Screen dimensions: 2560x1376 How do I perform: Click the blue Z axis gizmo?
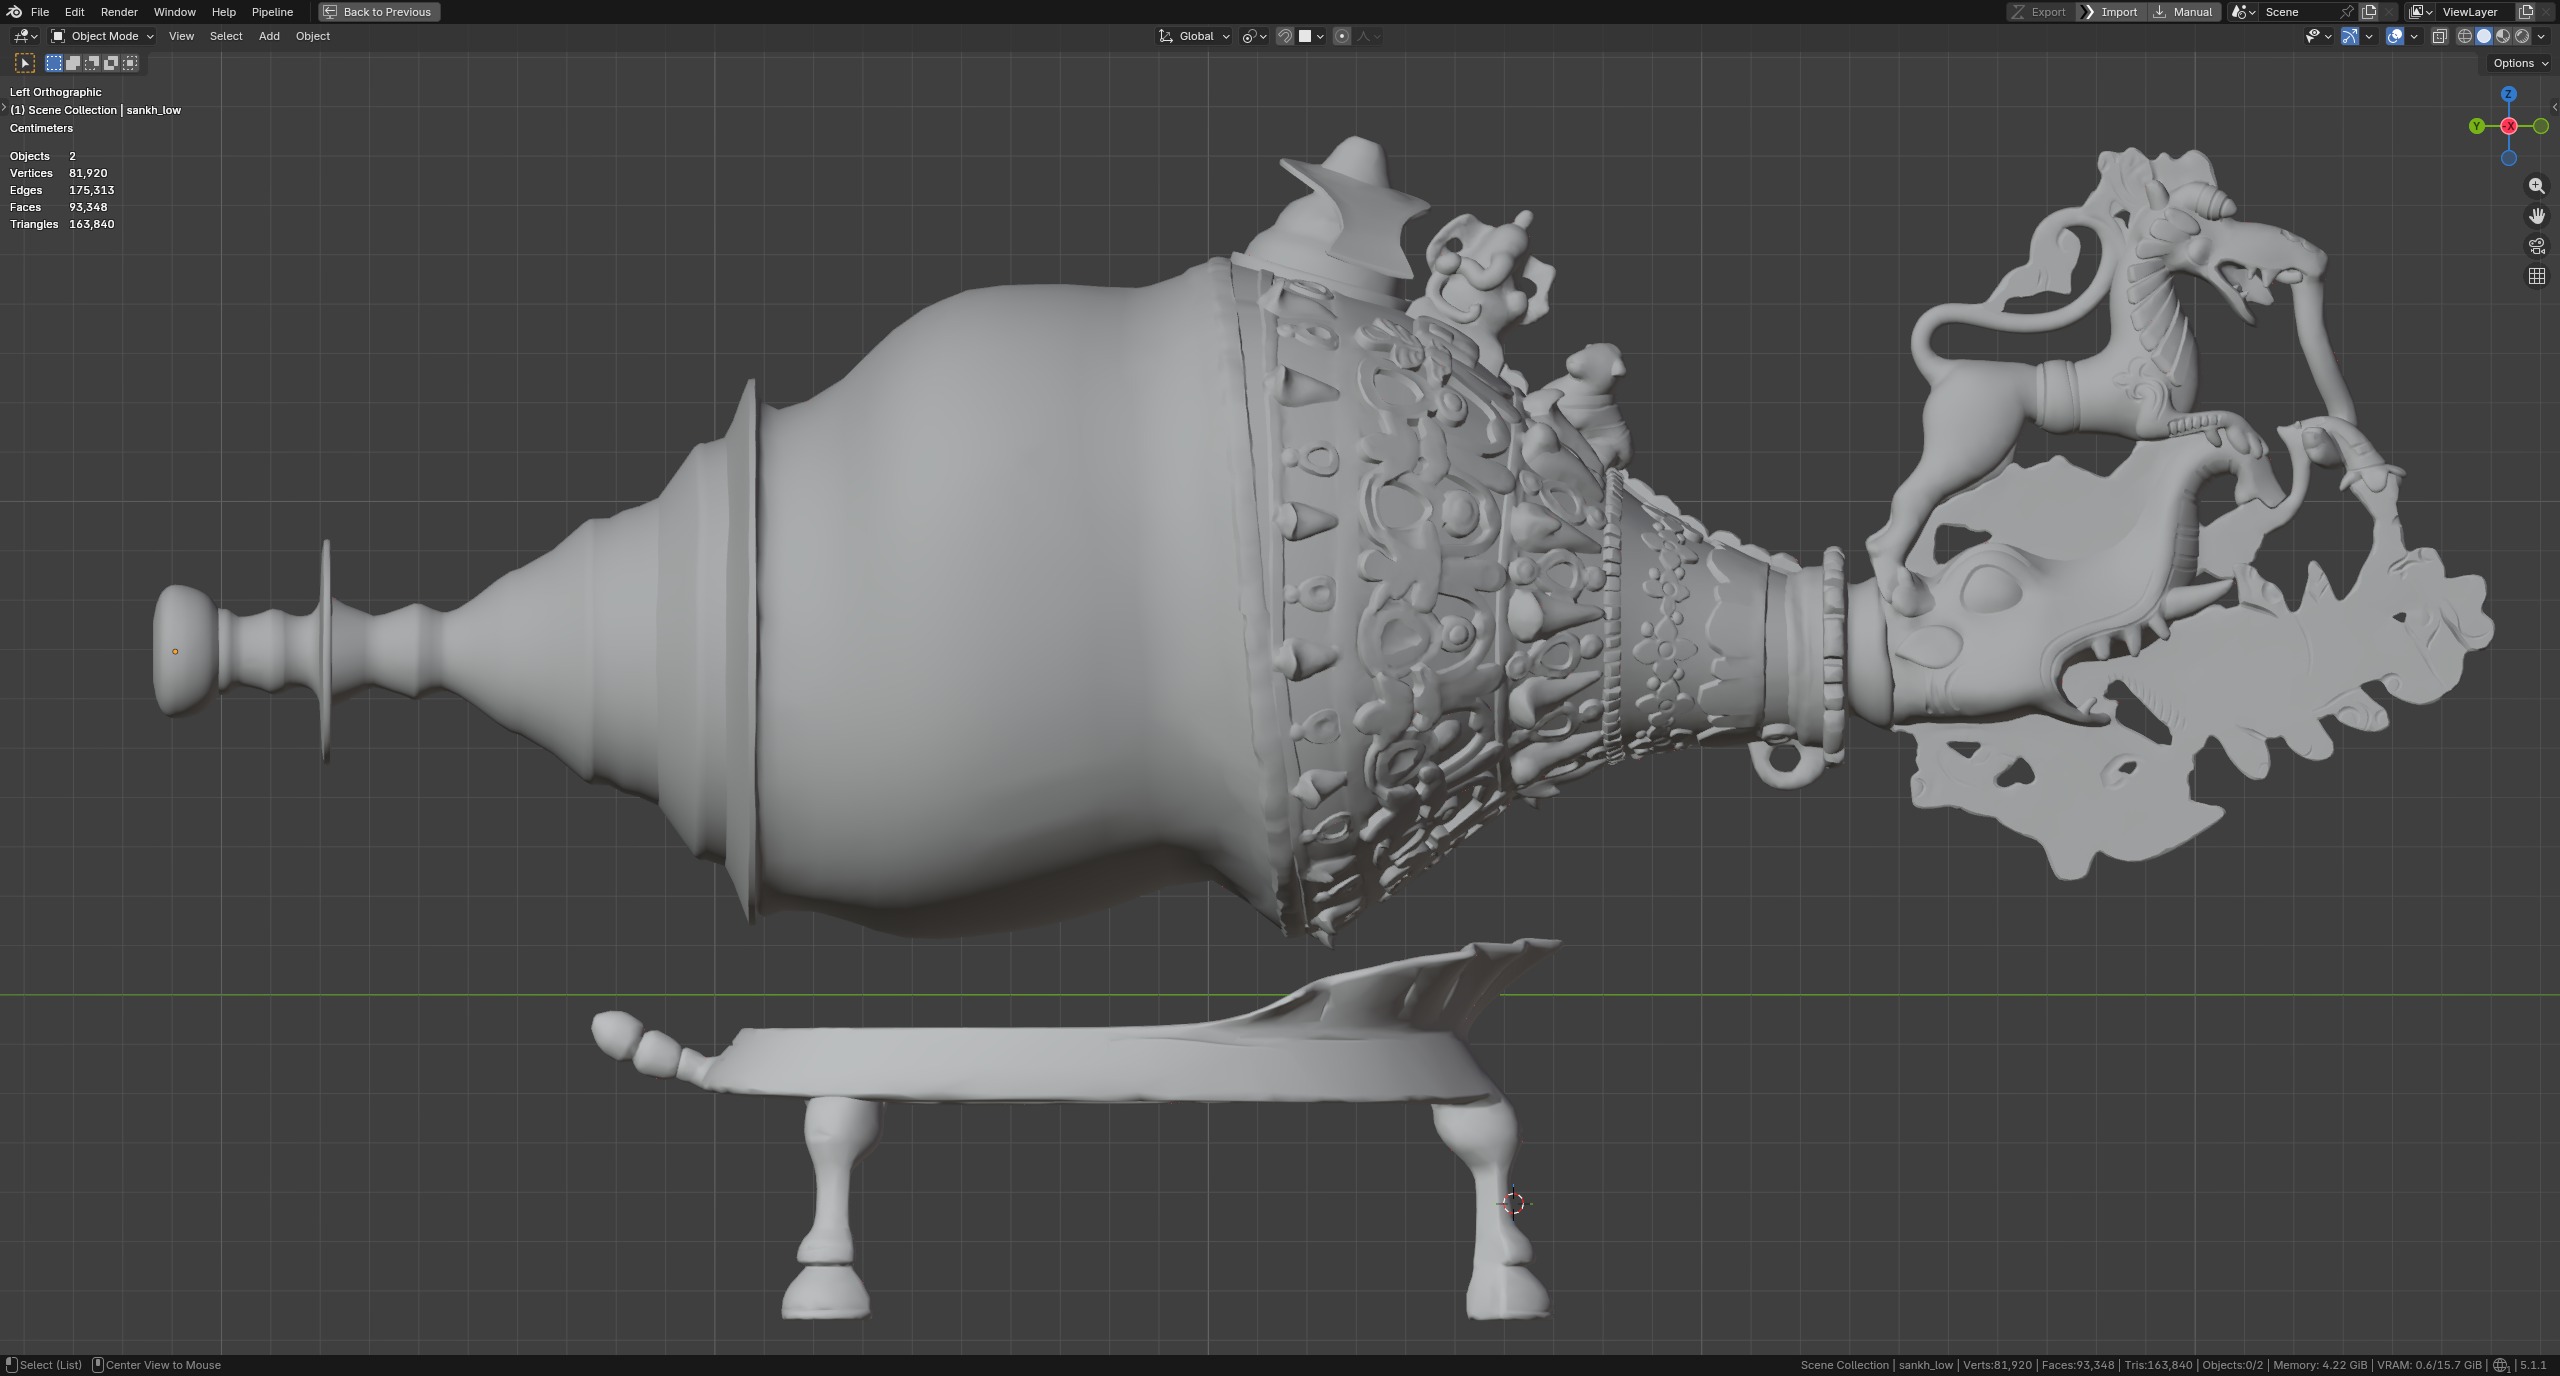(x=2508, y=94)
